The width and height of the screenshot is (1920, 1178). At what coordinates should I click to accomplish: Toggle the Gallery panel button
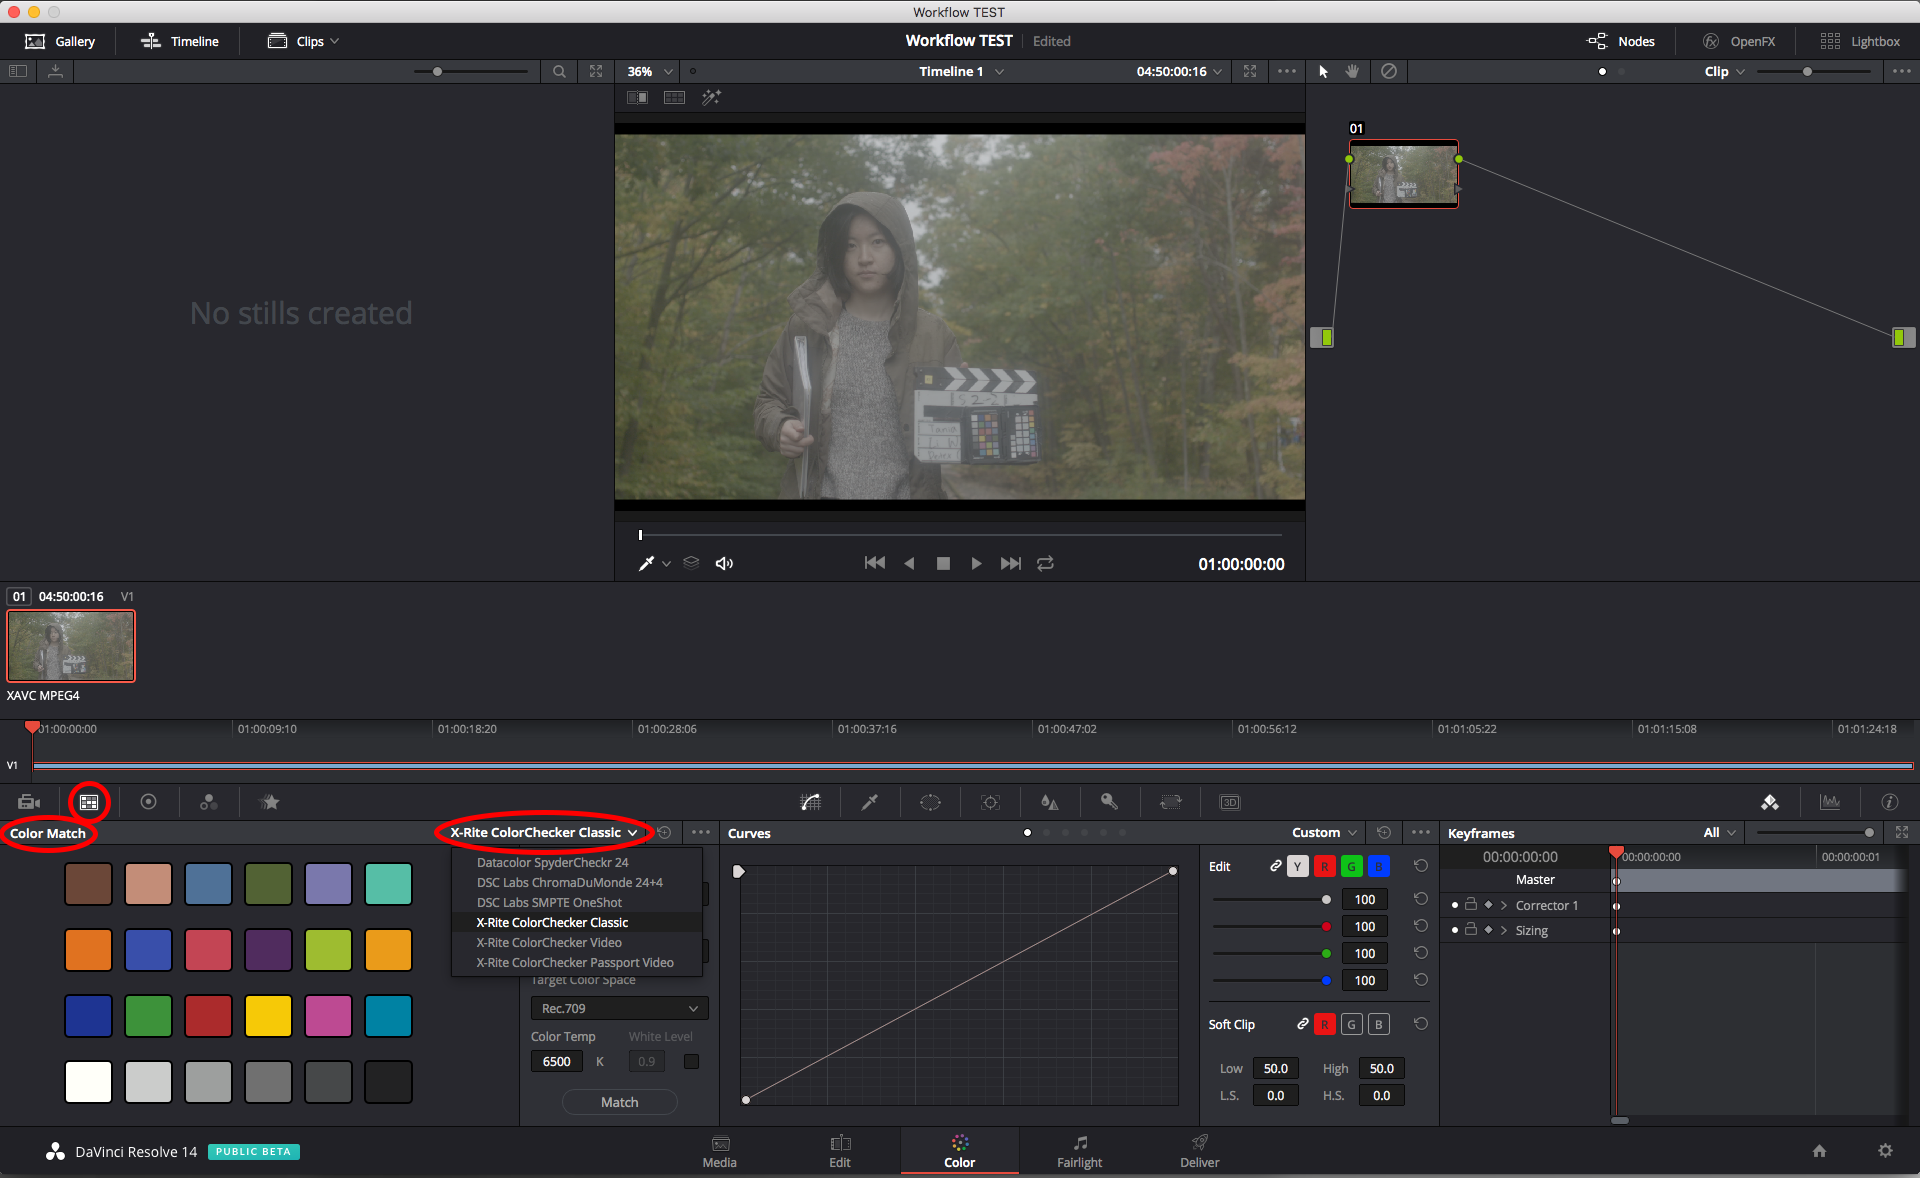point(59,41)
